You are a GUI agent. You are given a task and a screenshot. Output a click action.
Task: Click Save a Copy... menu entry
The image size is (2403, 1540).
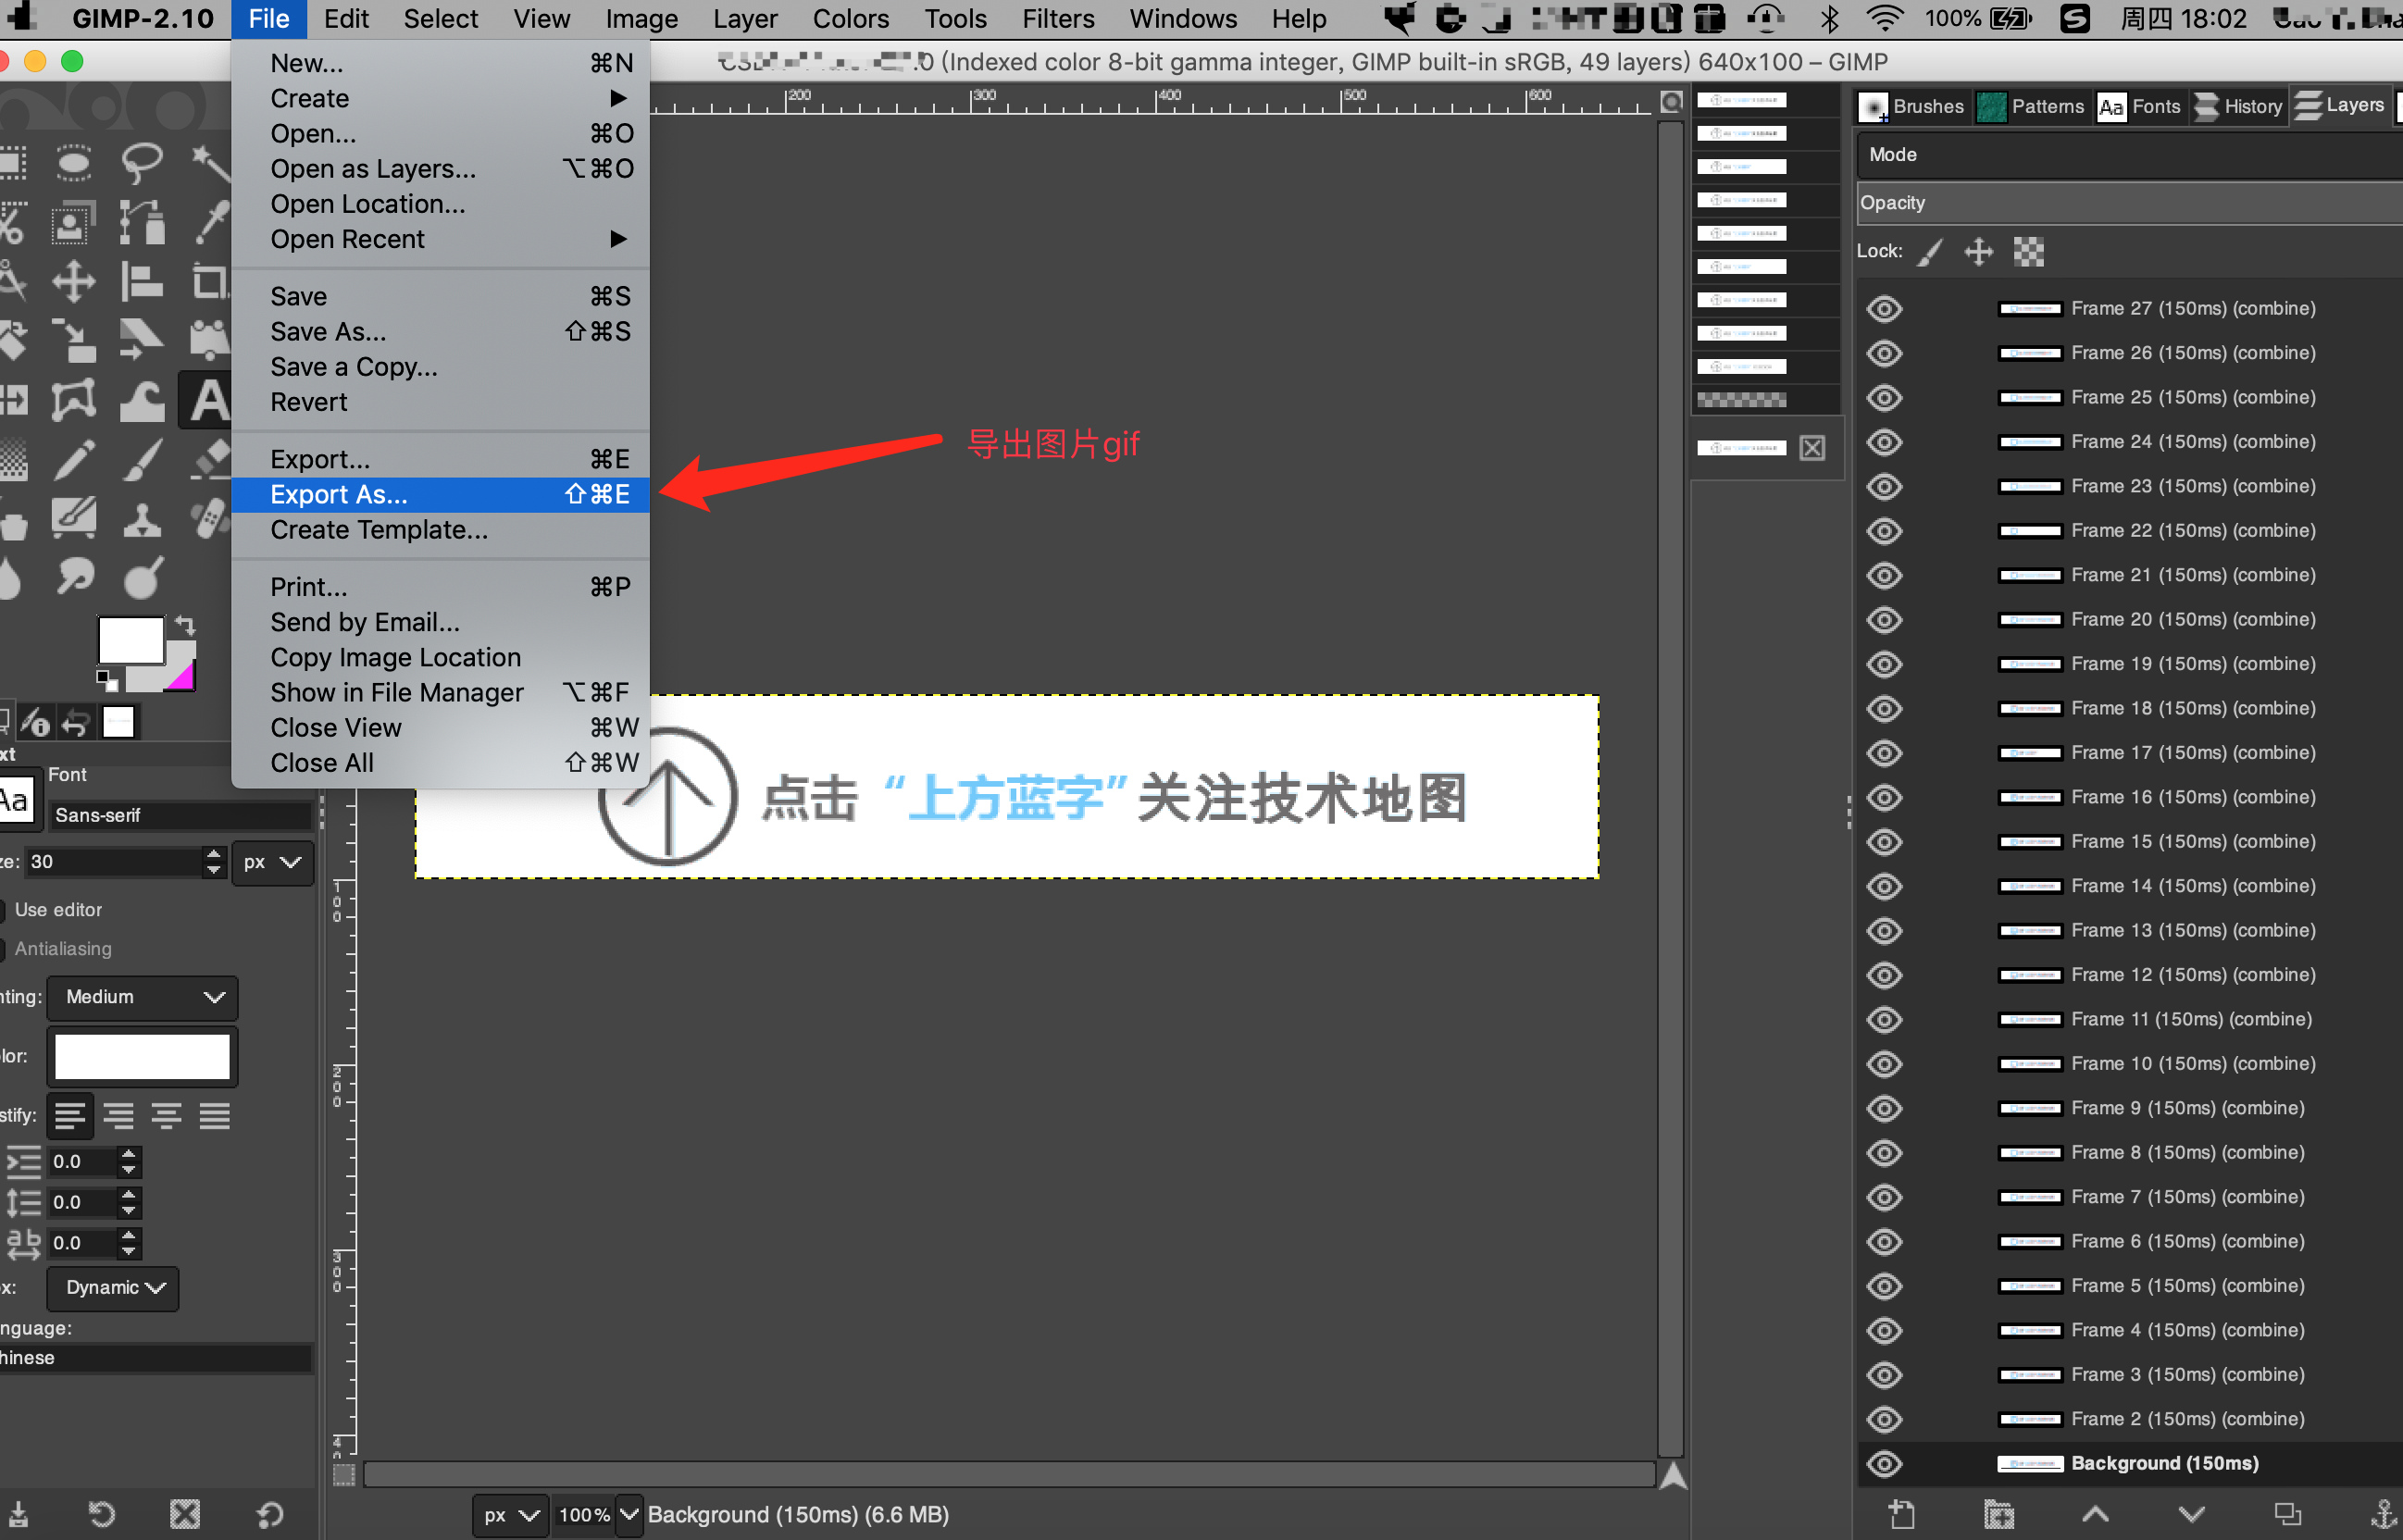pyautogui.click(x=354, y=367)
